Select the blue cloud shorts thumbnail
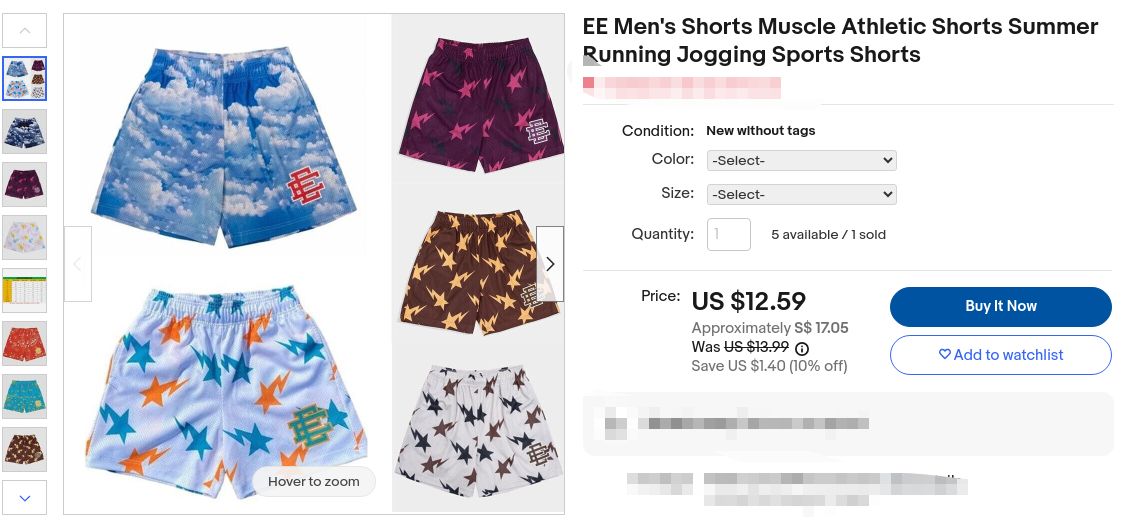Viewport: 1132px width, 523px height. point(25,131)
